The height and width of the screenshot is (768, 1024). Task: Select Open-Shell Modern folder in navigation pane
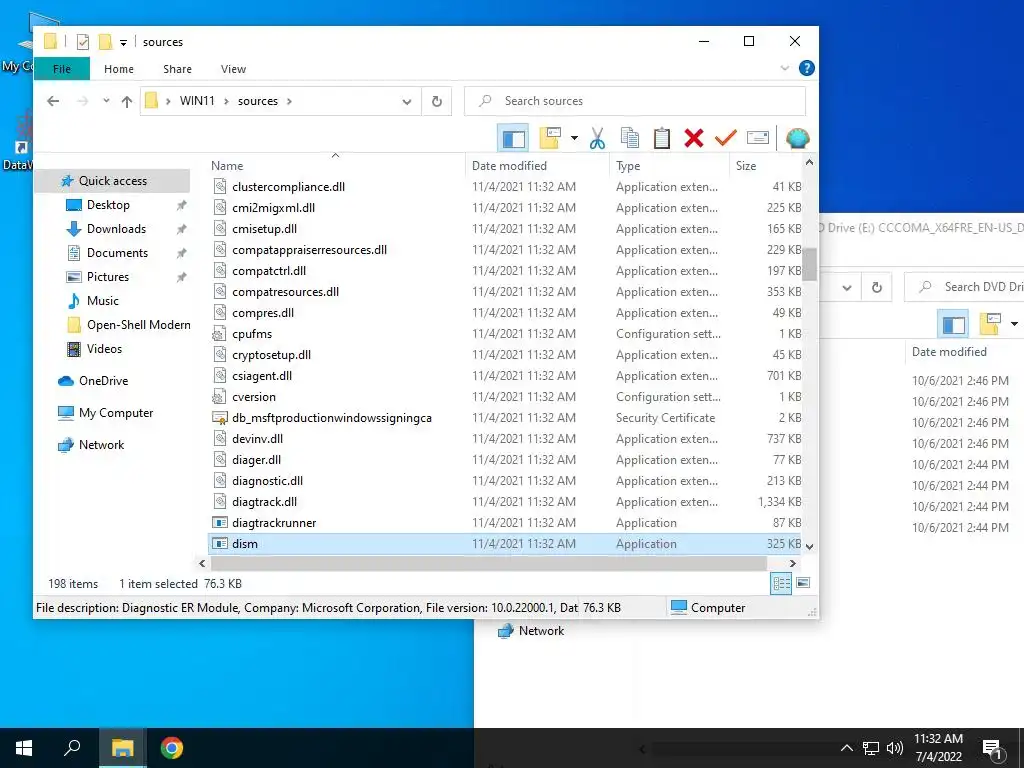click(138, 325)
